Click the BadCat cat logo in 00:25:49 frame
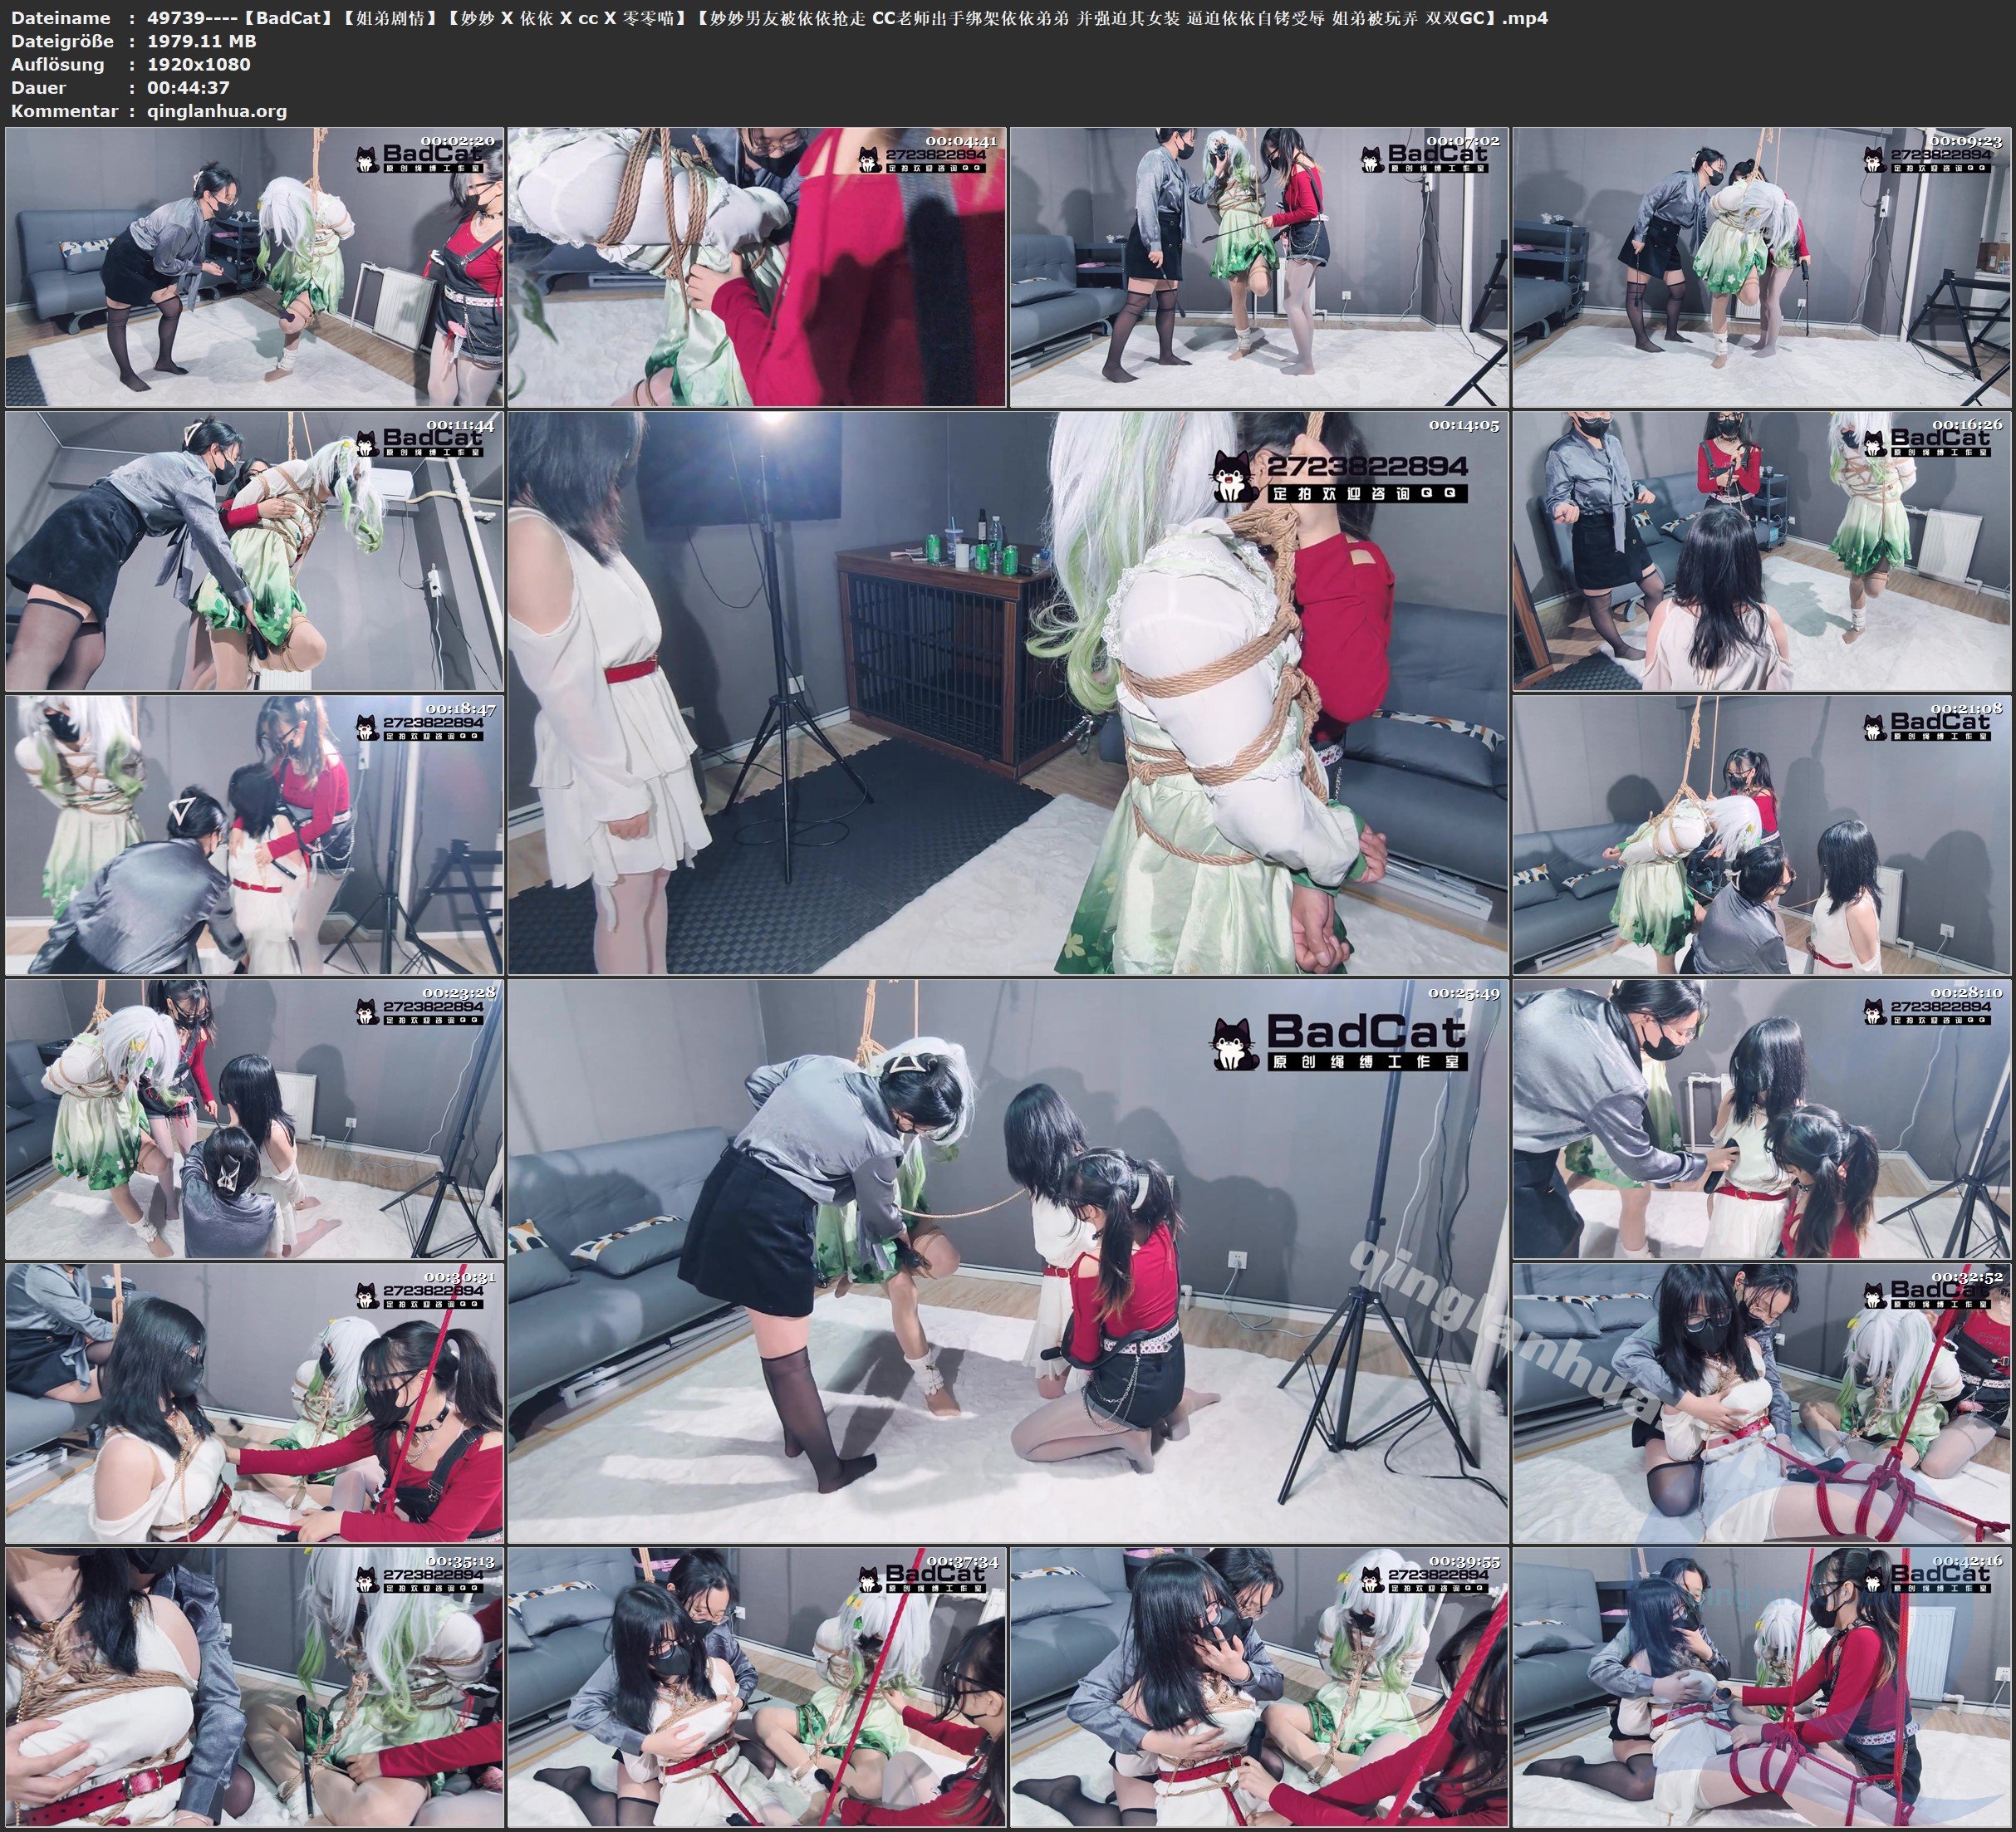This screenshot has width=2016, height=1832. point(1234,1044)
